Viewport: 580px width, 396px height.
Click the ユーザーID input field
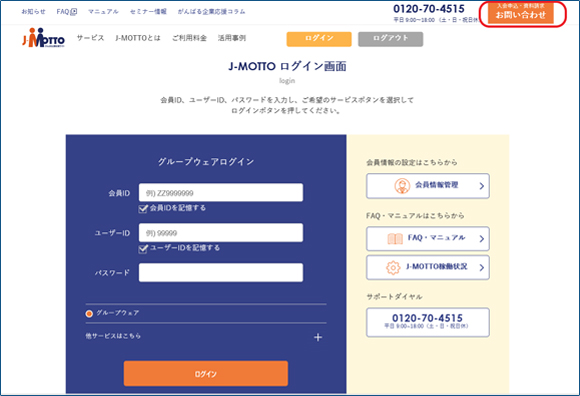tap(221, 232)
